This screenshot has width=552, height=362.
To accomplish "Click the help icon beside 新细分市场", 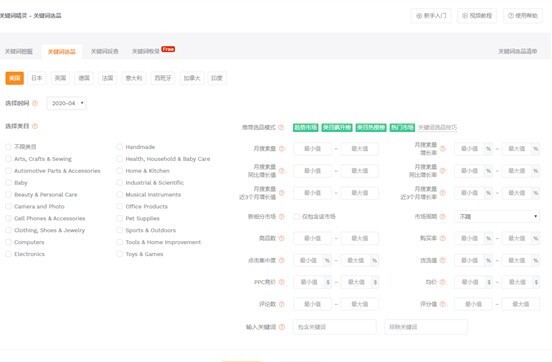I will coord(282,217).
